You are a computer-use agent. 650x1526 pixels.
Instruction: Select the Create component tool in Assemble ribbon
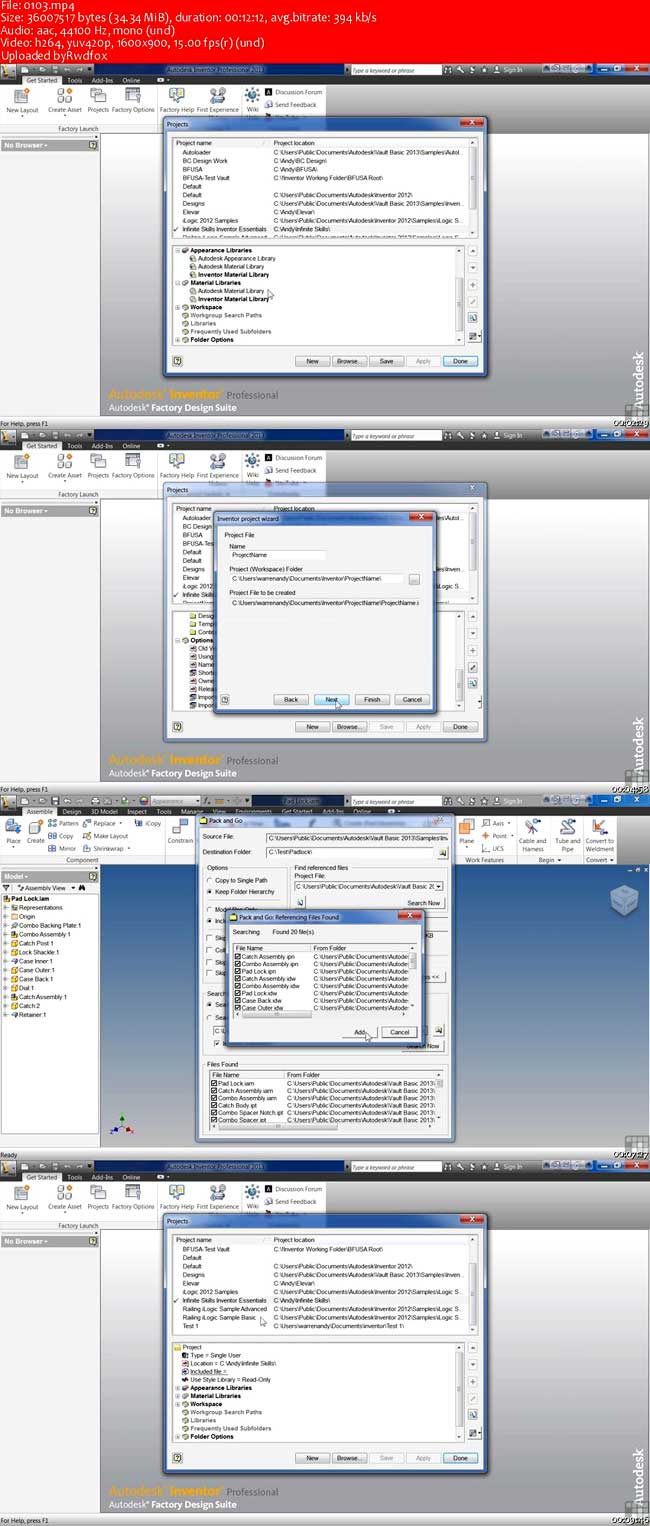(35, 832)
